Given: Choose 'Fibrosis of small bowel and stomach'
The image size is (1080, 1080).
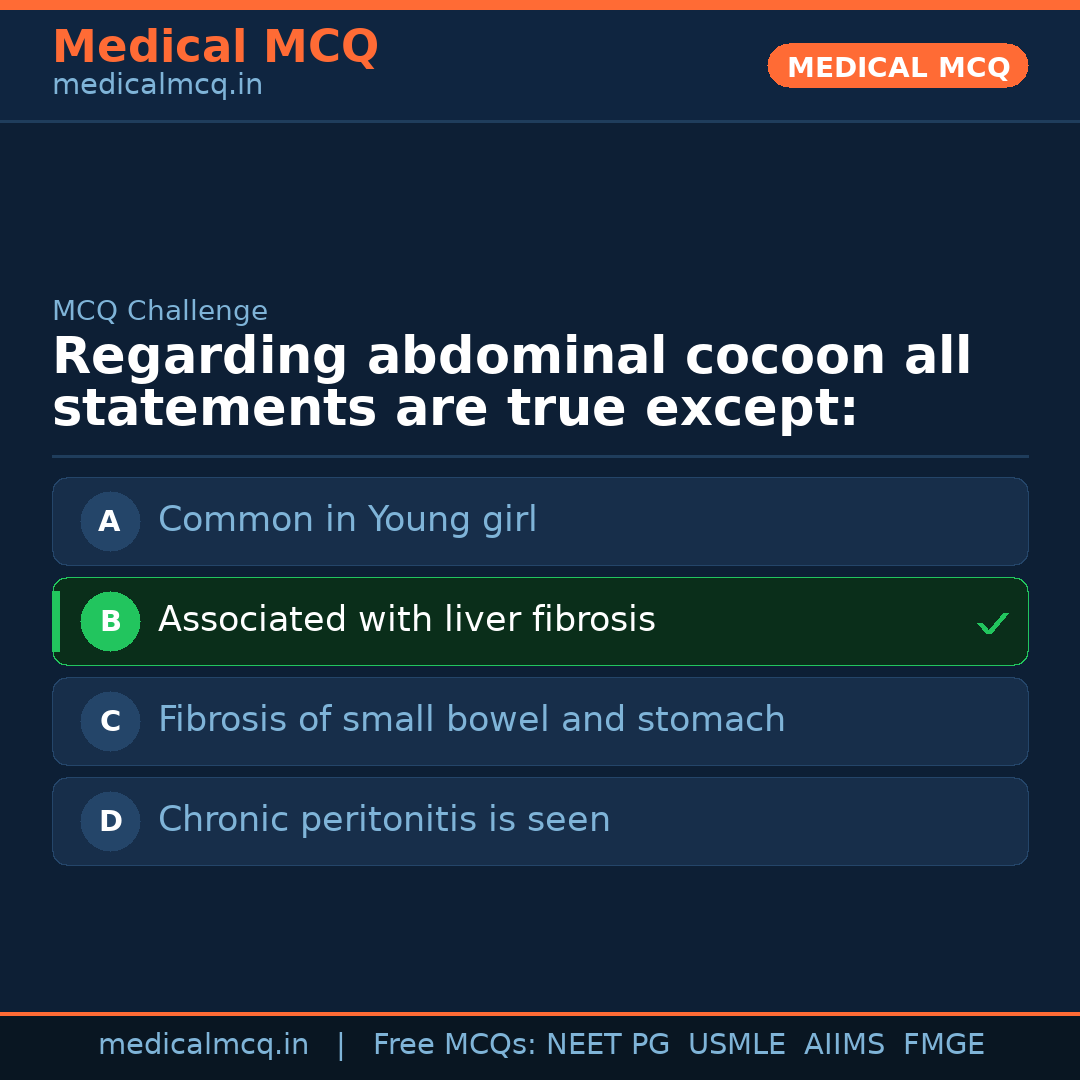Looking at the screenshot, I should (471, 720).
